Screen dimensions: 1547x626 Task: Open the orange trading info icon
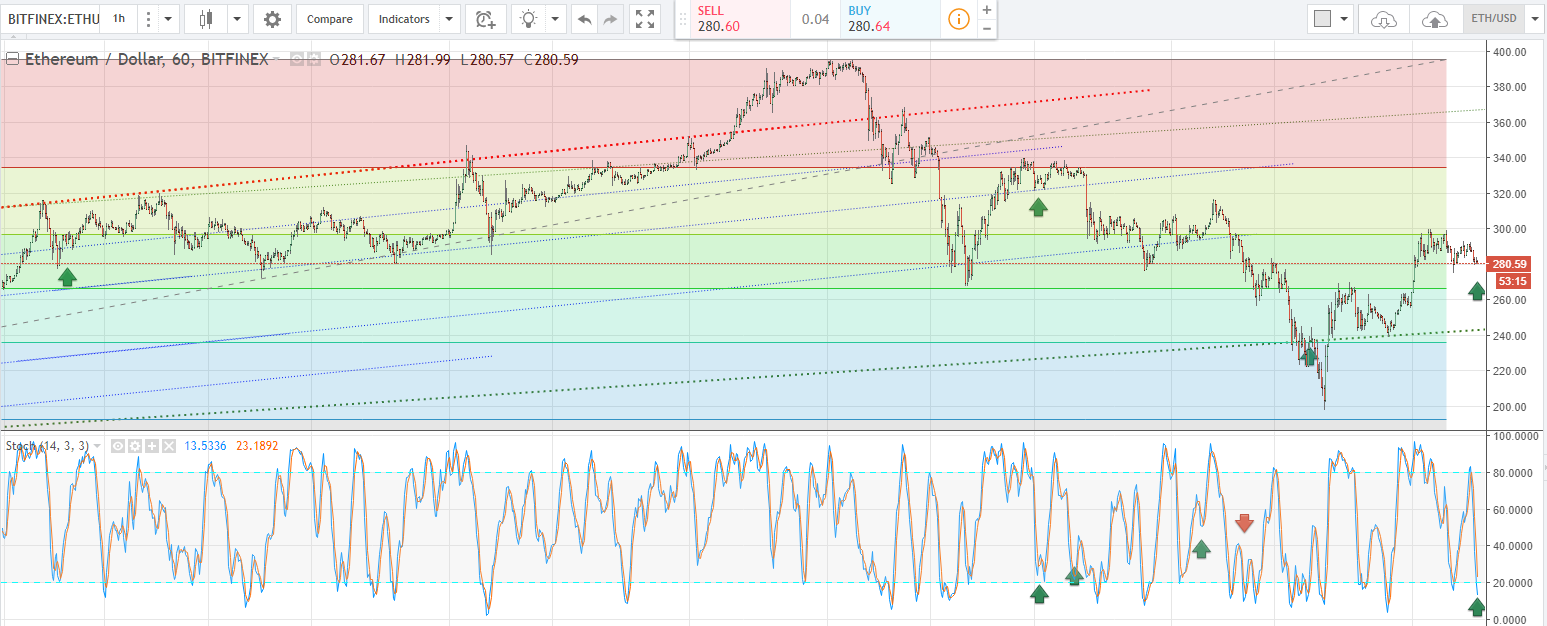959,19
